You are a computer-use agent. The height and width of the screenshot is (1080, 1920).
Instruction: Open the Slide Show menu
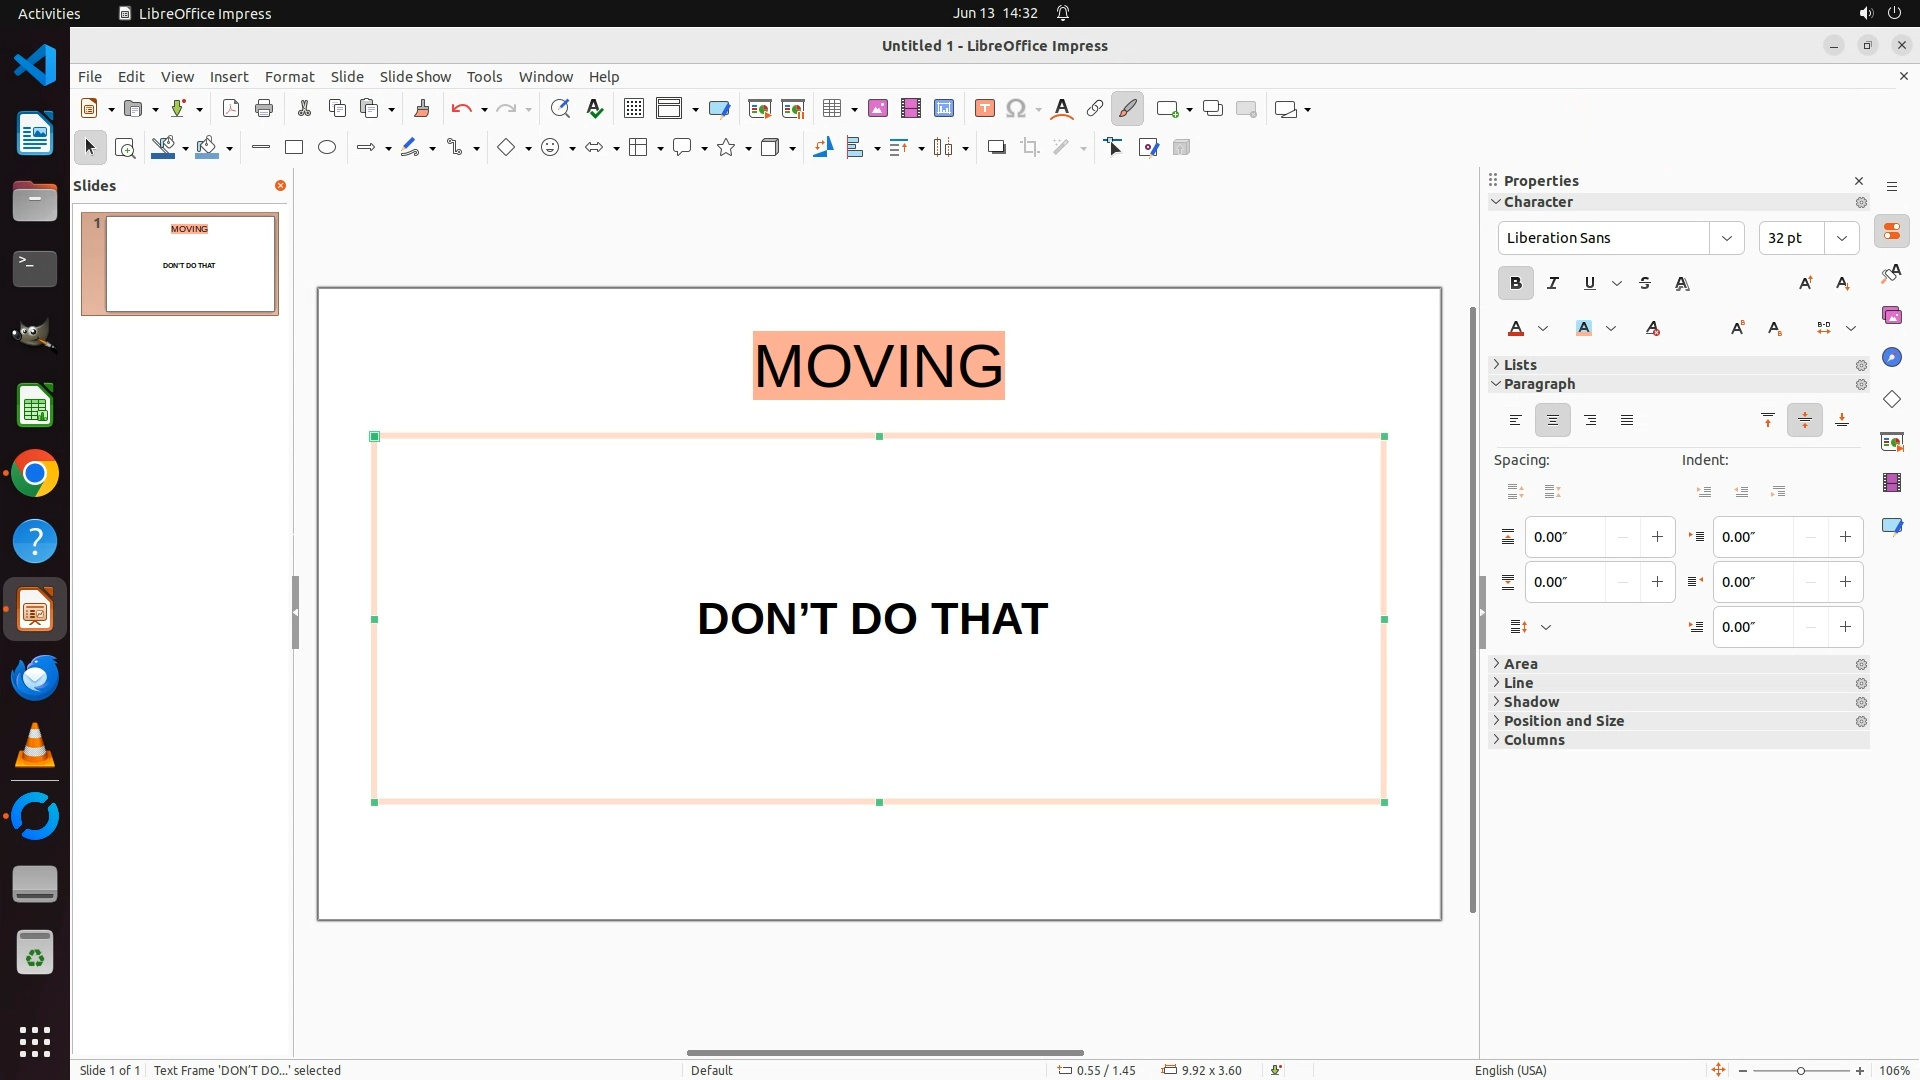[x=415, y=77]
